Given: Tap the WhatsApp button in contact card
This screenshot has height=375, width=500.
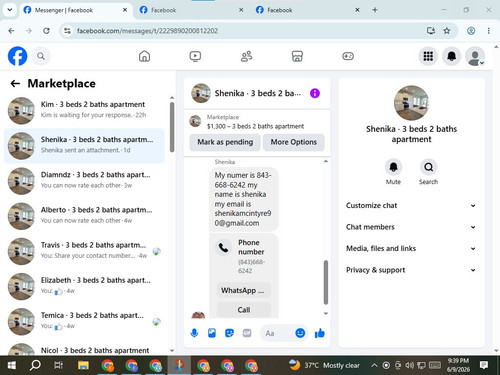Looking at the screenshot, I should click(x=244, y=290).
